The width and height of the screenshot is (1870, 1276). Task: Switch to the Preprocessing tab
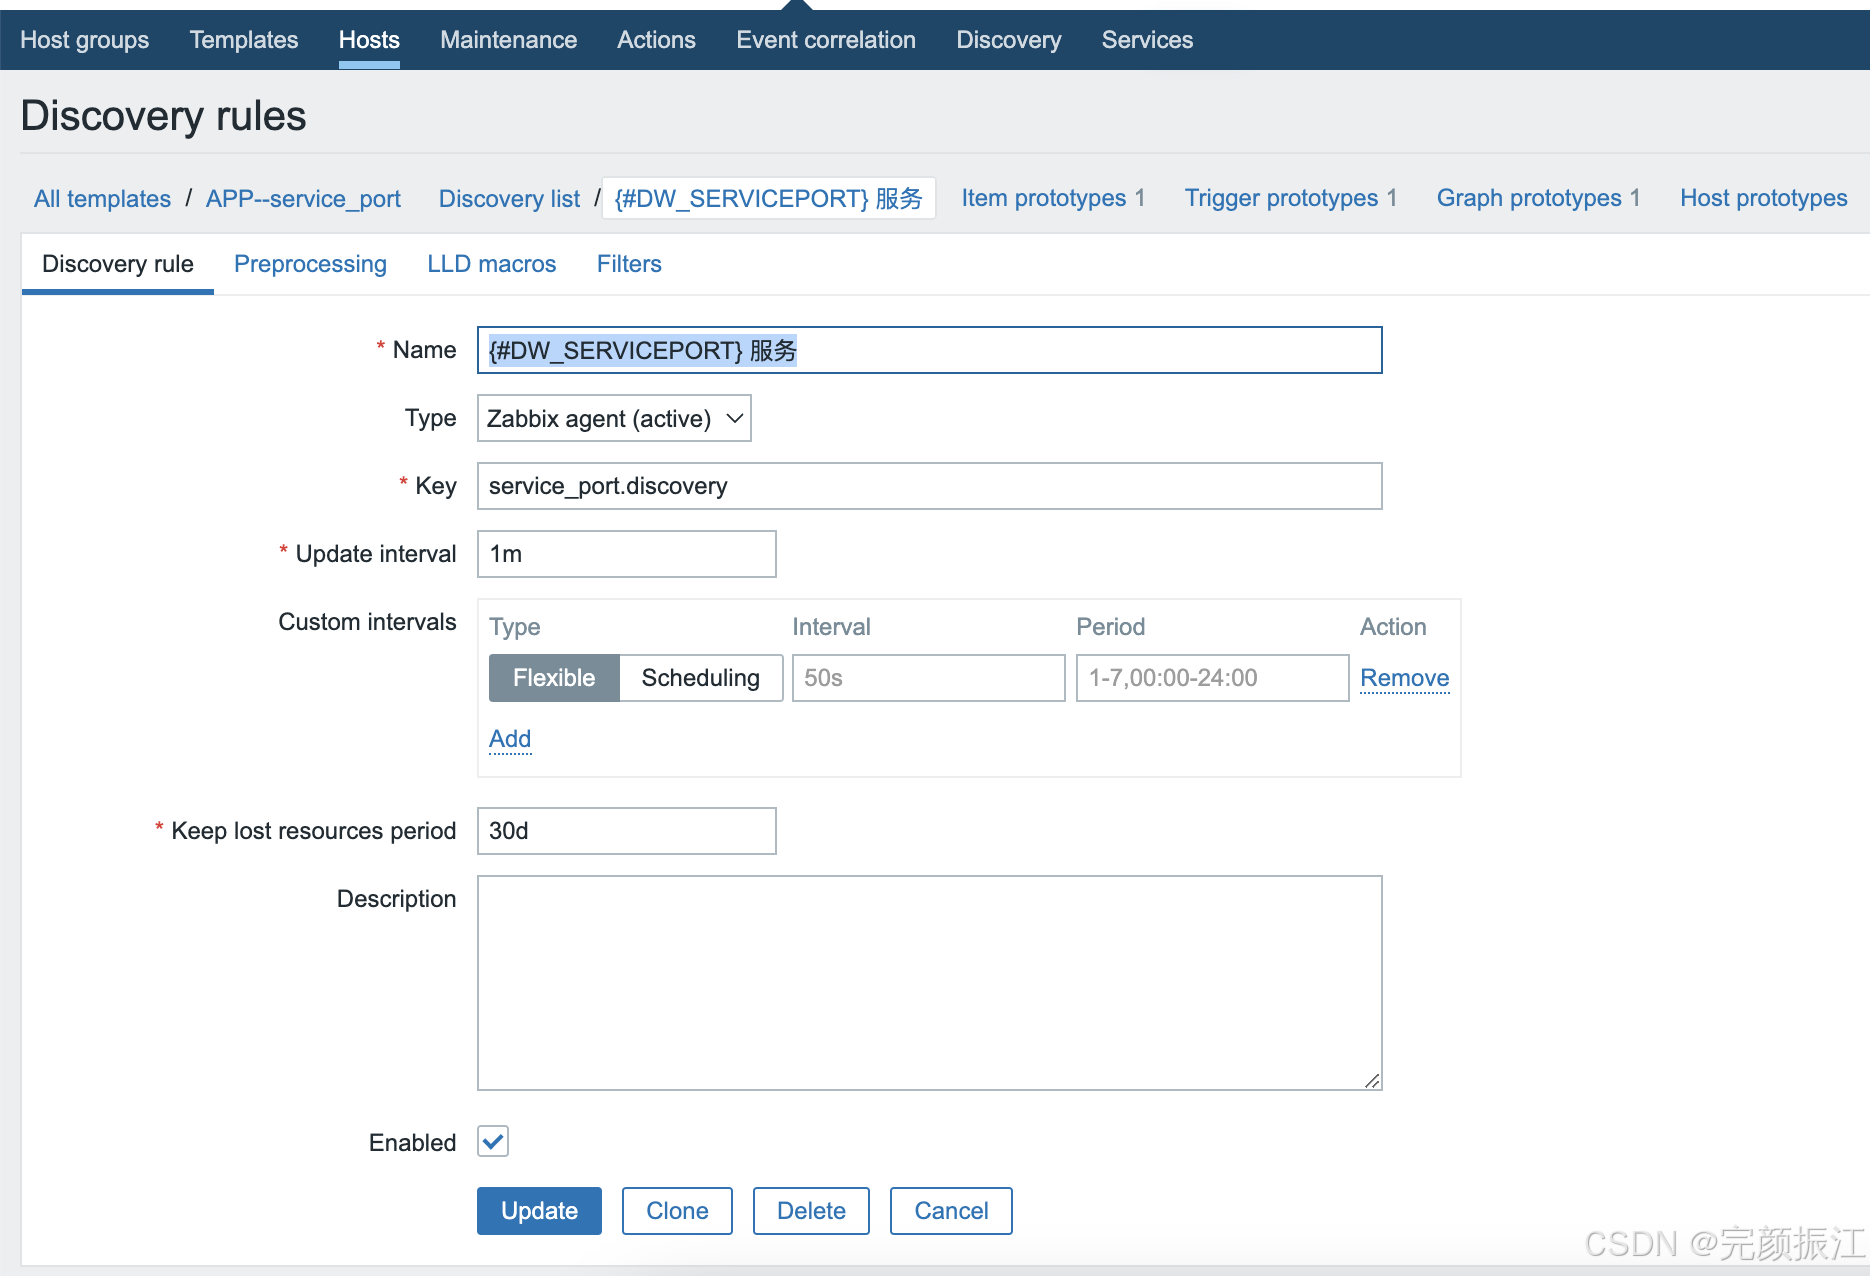click(x=310, y=264)
